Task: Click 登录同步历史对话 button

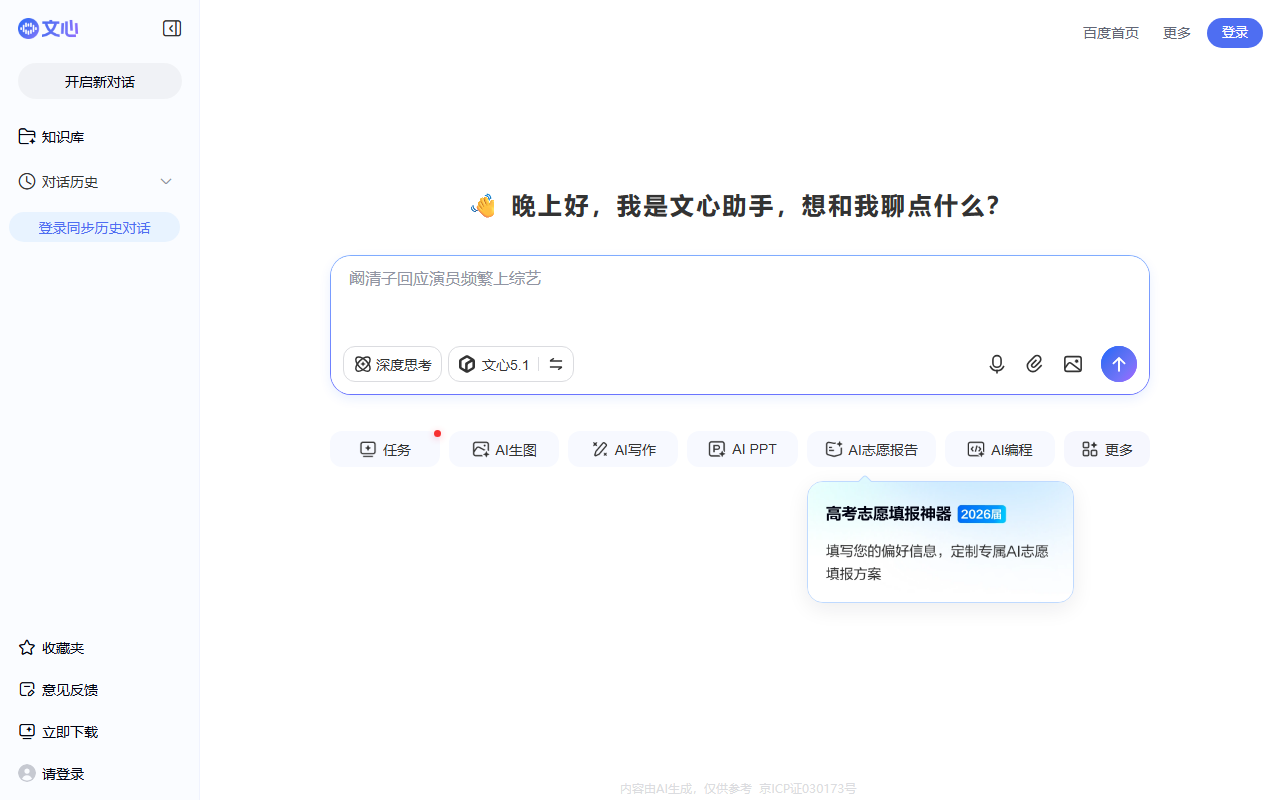Action: coord(94,227)
